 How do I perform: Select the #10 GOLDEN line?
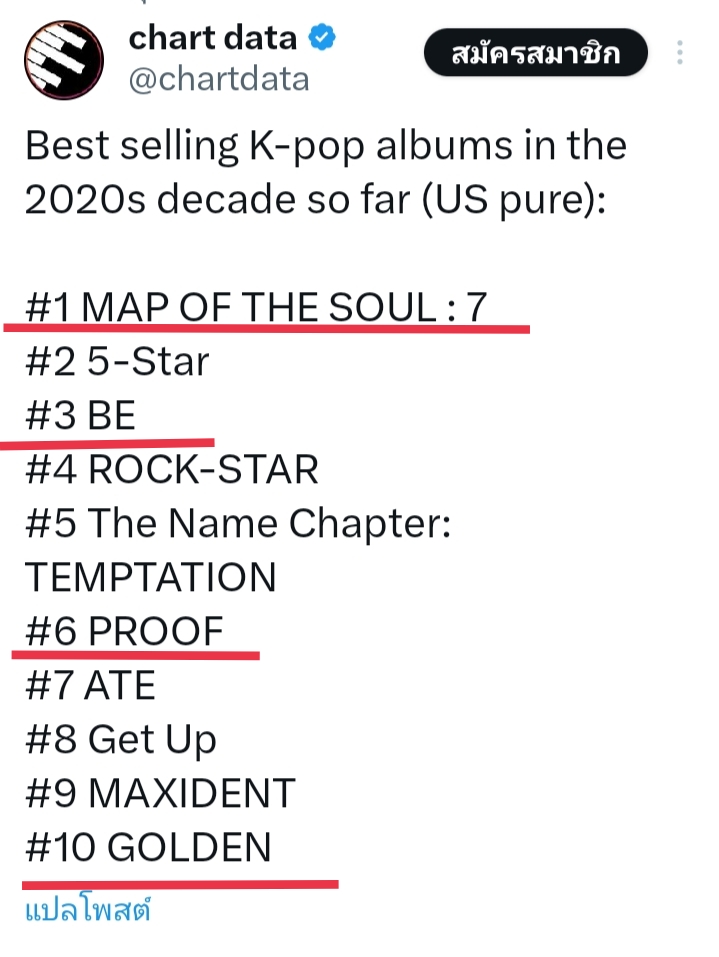pyautogui.click(x=148, y=847)
